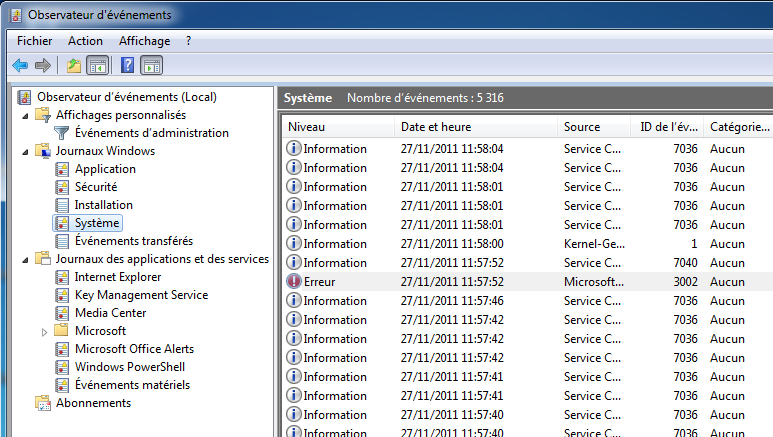Screen dimensions: 773x437
Task: Select the Sécurité log
Action: tap(95, 187)
